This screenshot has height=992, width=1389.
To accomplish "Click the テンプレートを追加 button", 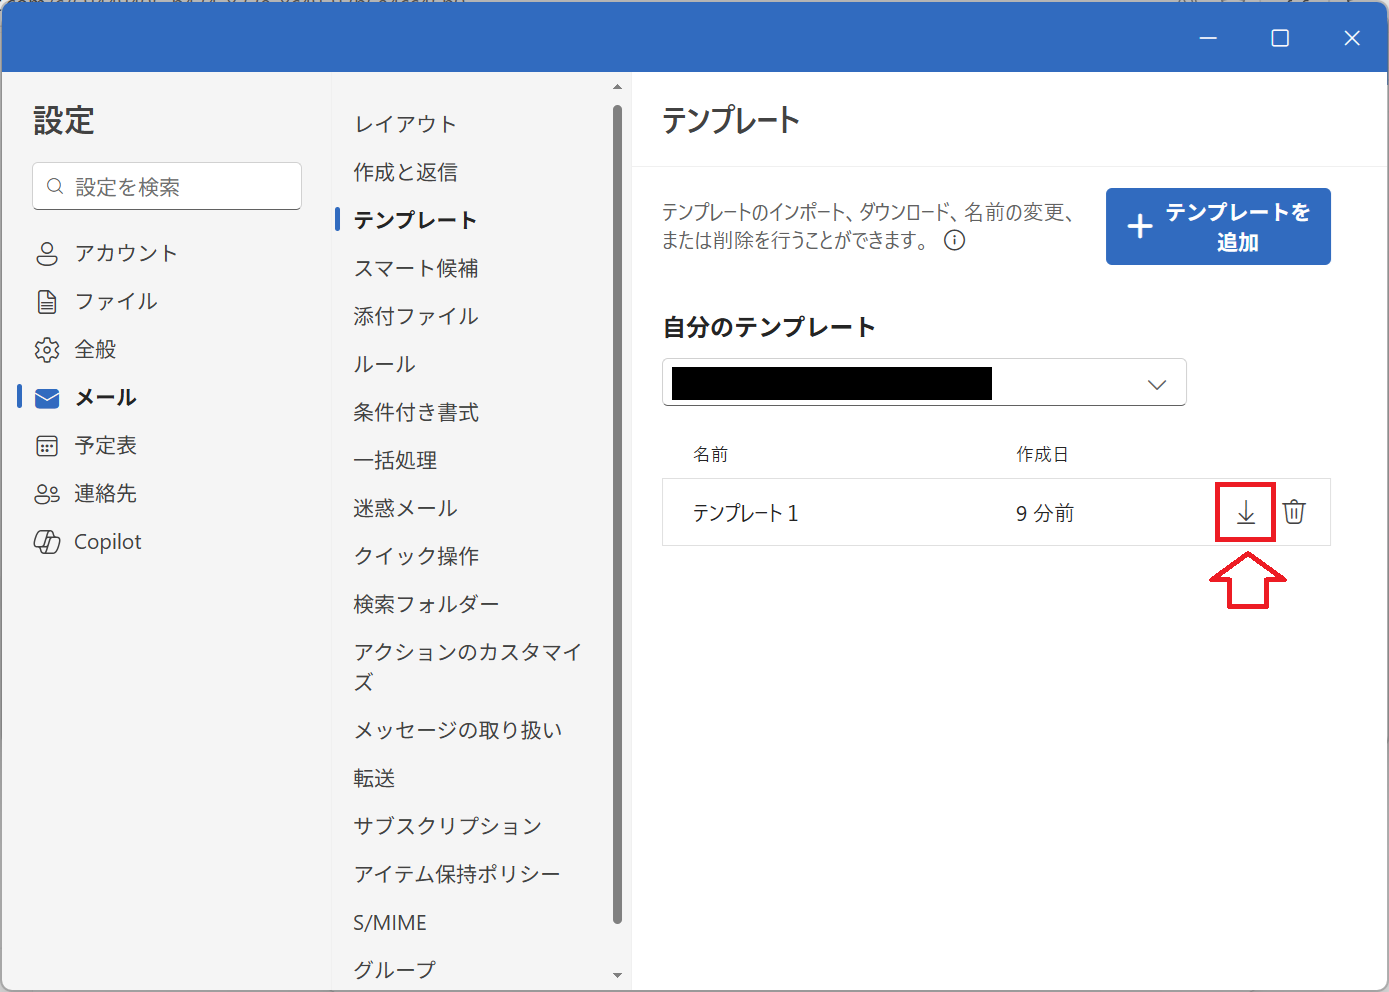I will click(1218, 226).
